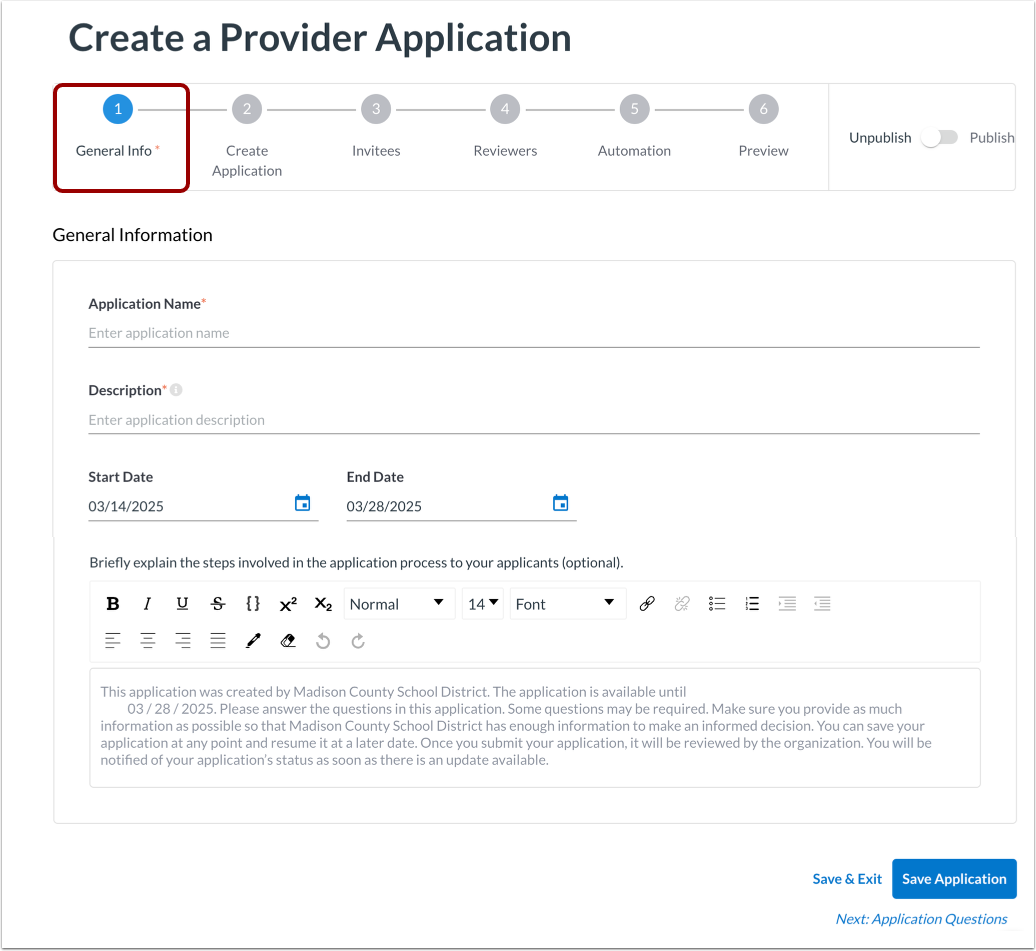Justify the text alignment

218,640
